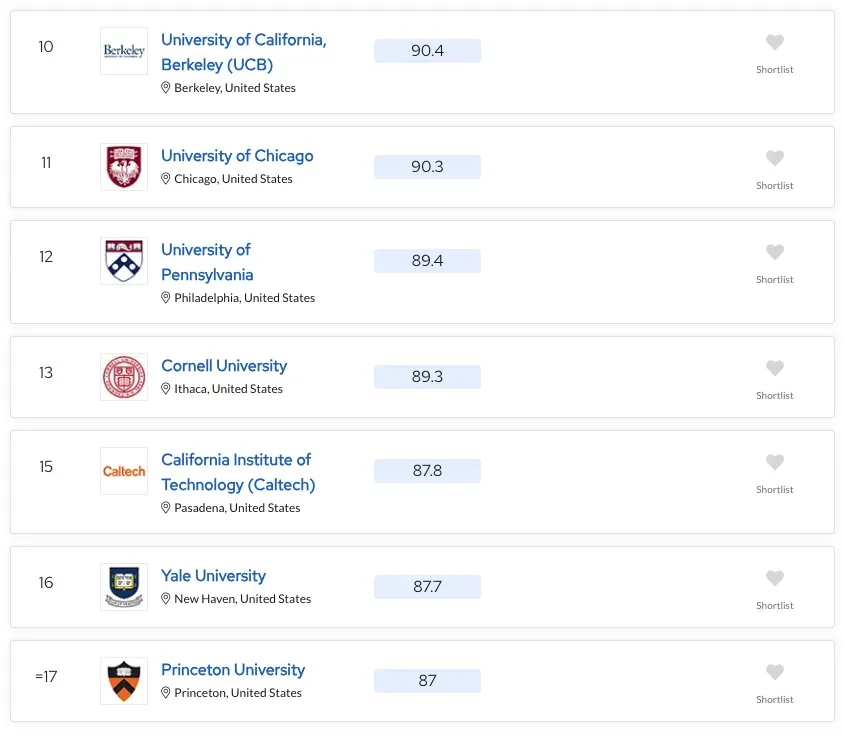Open the University of California, Berkeley link
This screenshot has height=734, width=844.
pyautogui.click(x=243, y=52)
